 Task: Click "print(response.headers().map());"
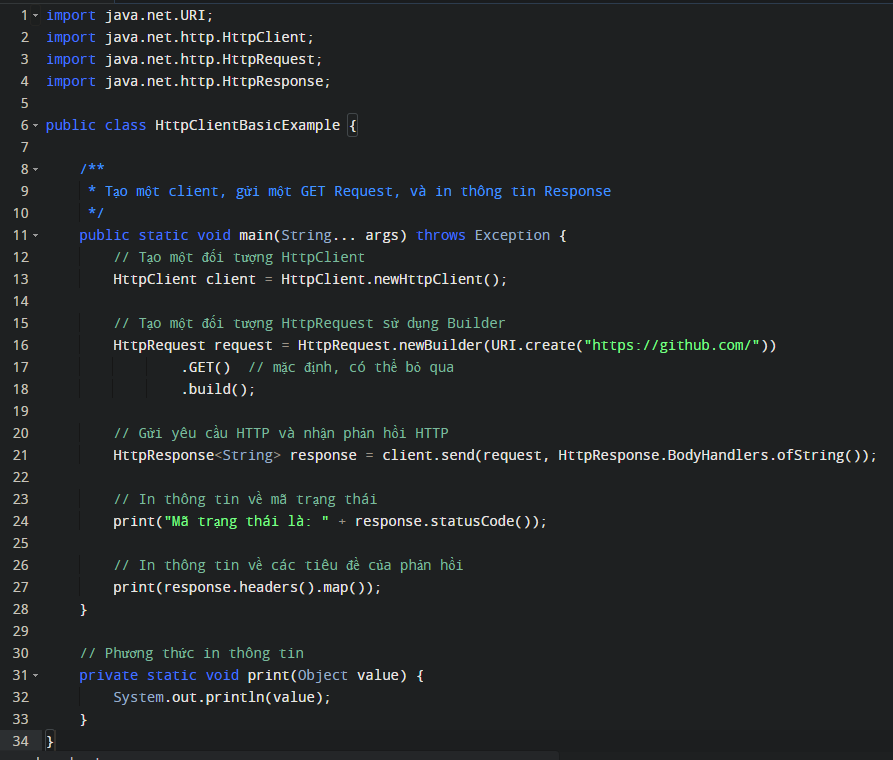[247, 587]
